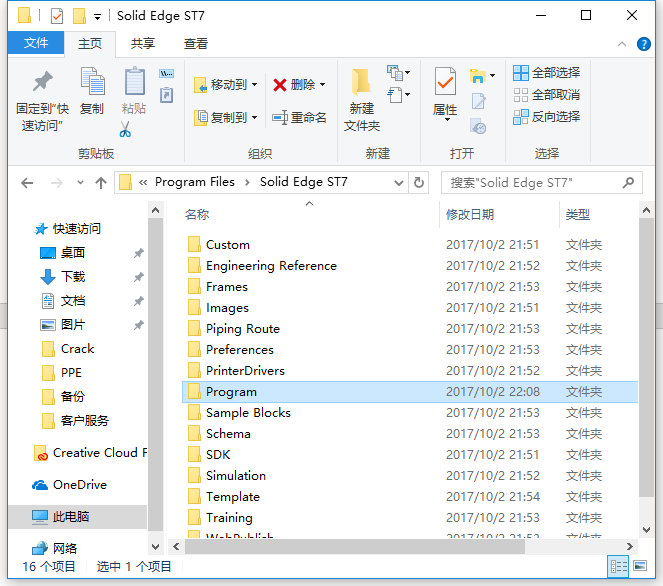Click the Copy path icon
Viewport: 663px width, 586px height.
point(167,74)
